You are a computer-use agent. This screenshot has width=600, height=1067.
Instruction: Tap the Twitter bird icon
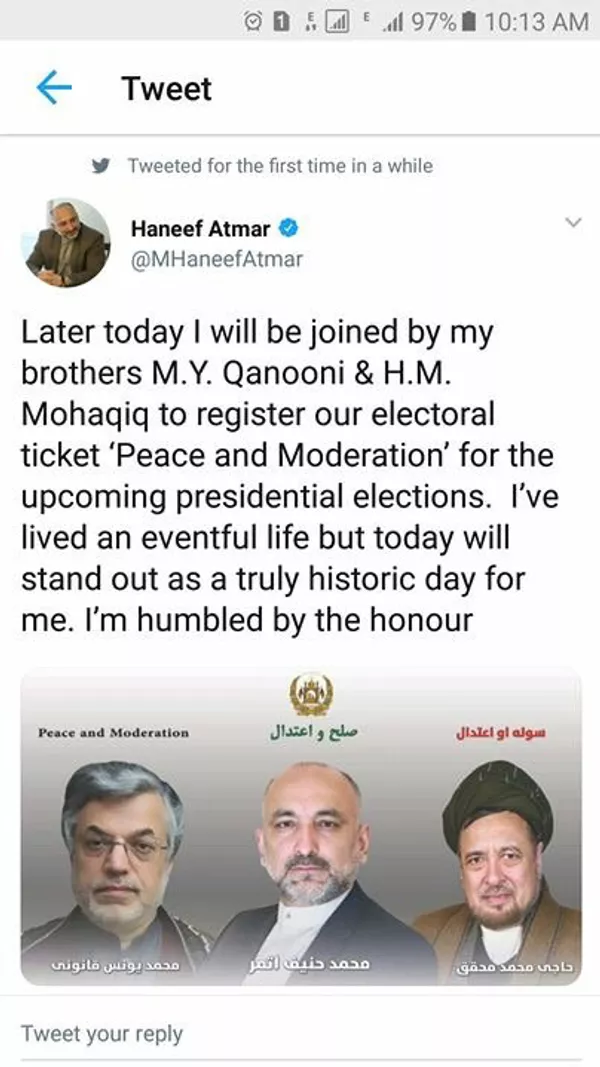100,166
